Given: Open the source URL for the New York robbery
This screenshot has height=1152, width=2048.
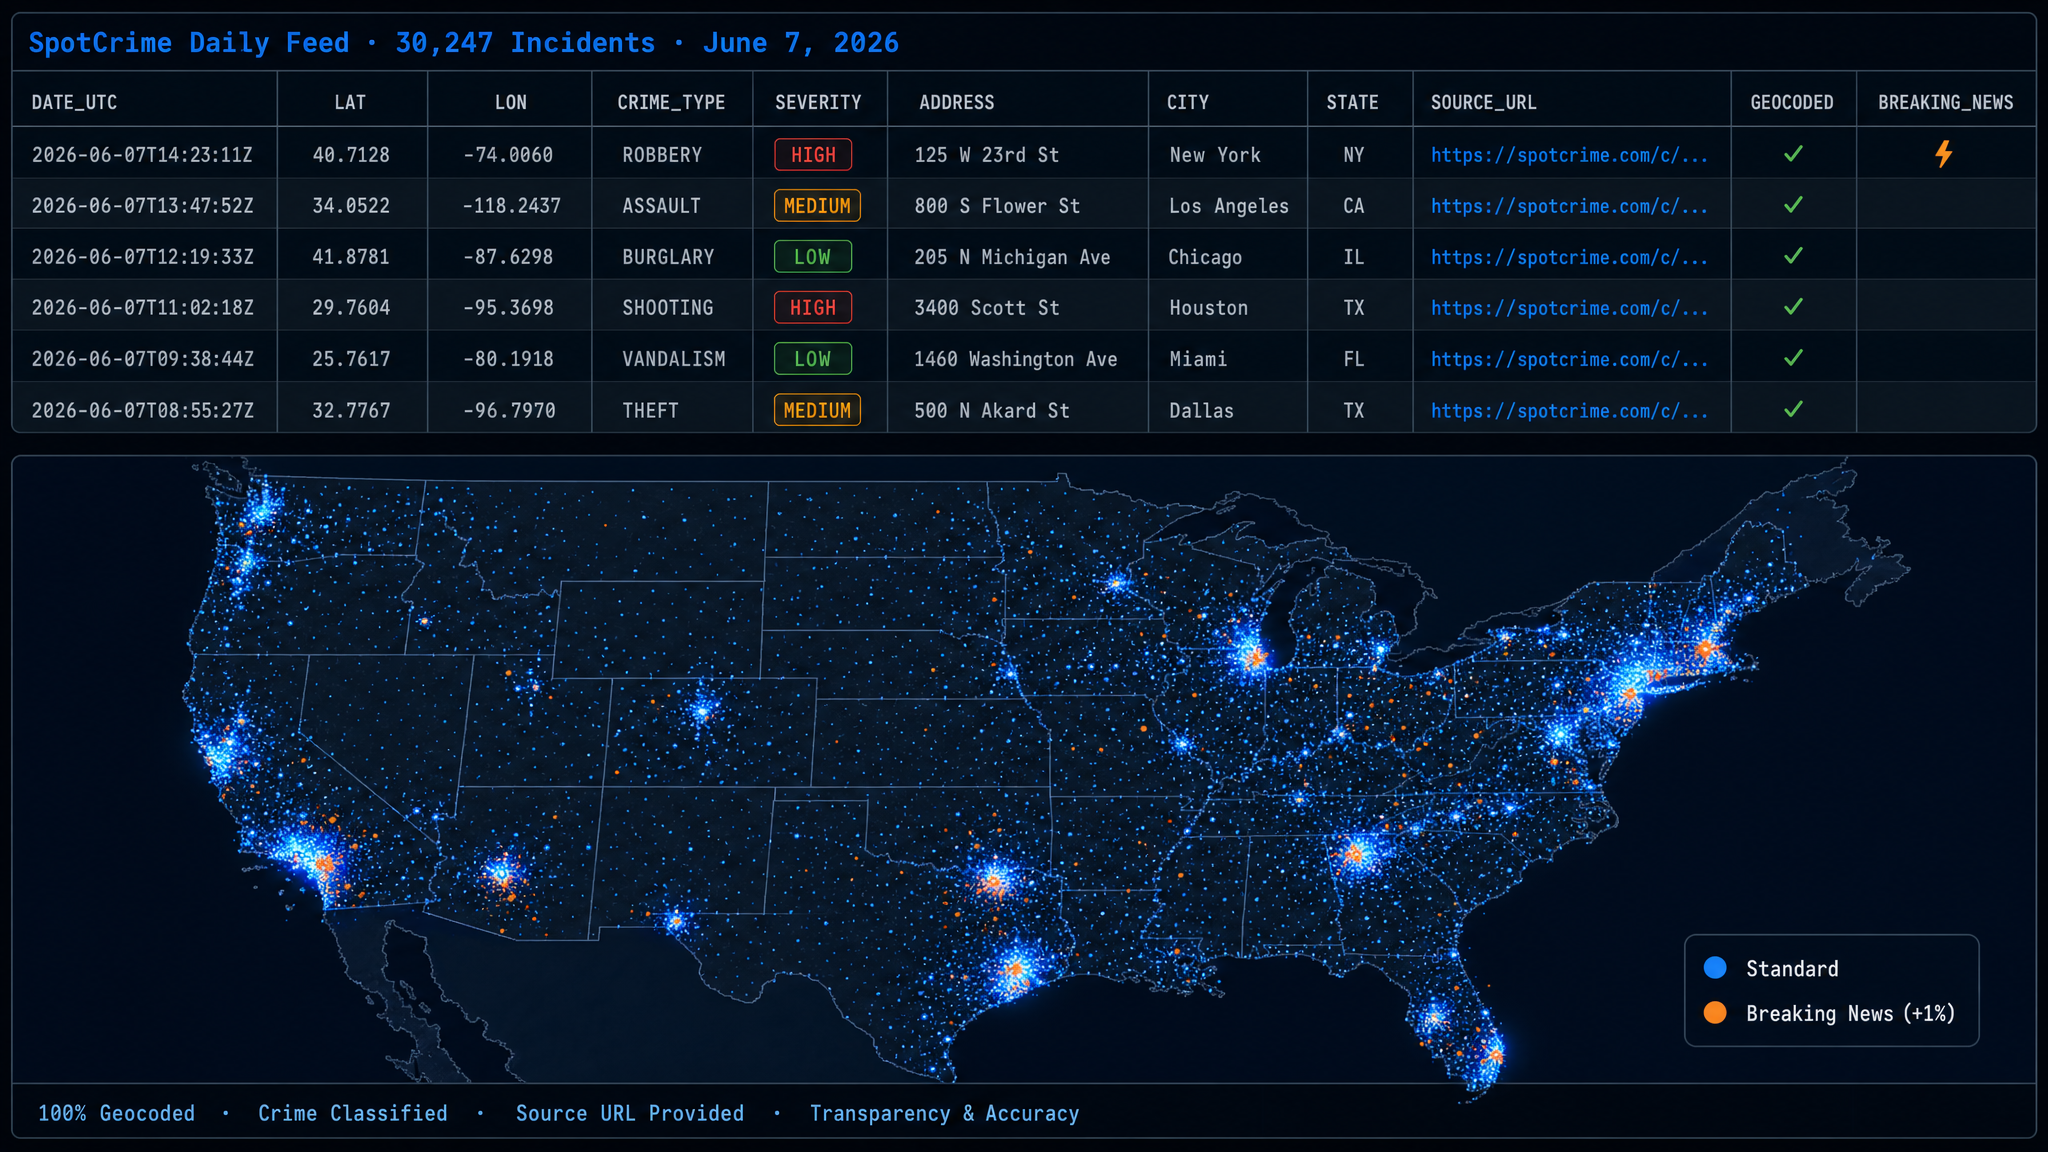Looking at the screenshot, I should coord(1569,155).
